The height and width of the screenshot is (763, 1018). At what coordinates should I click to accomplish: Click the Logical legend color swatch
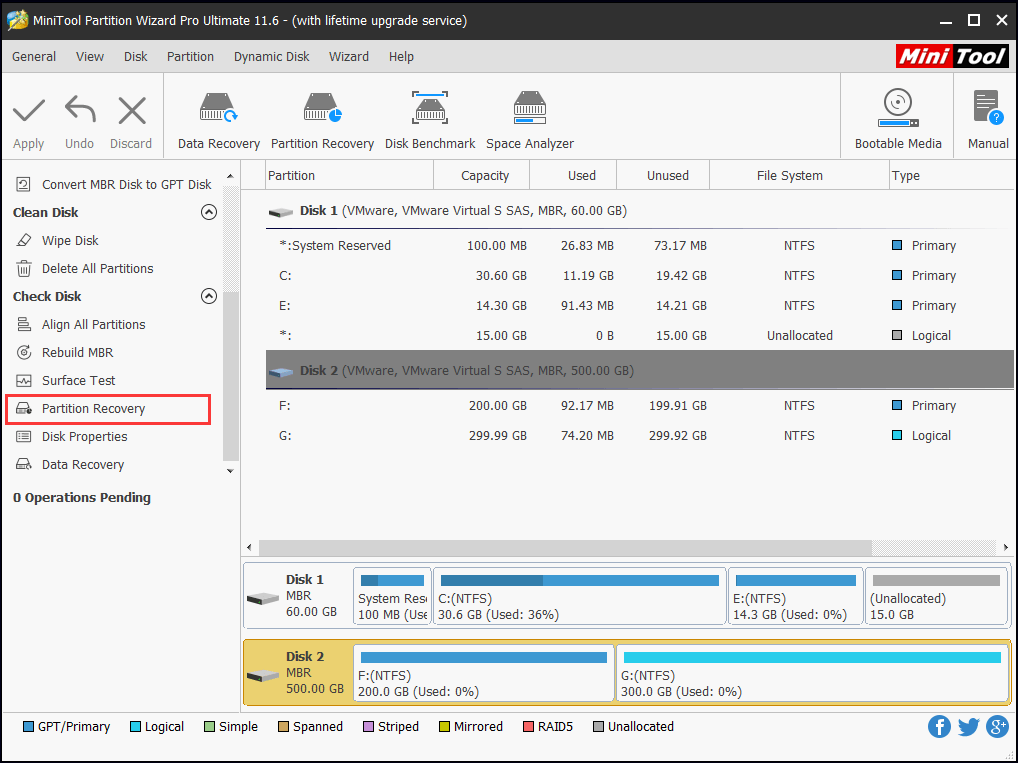point(135,727)
